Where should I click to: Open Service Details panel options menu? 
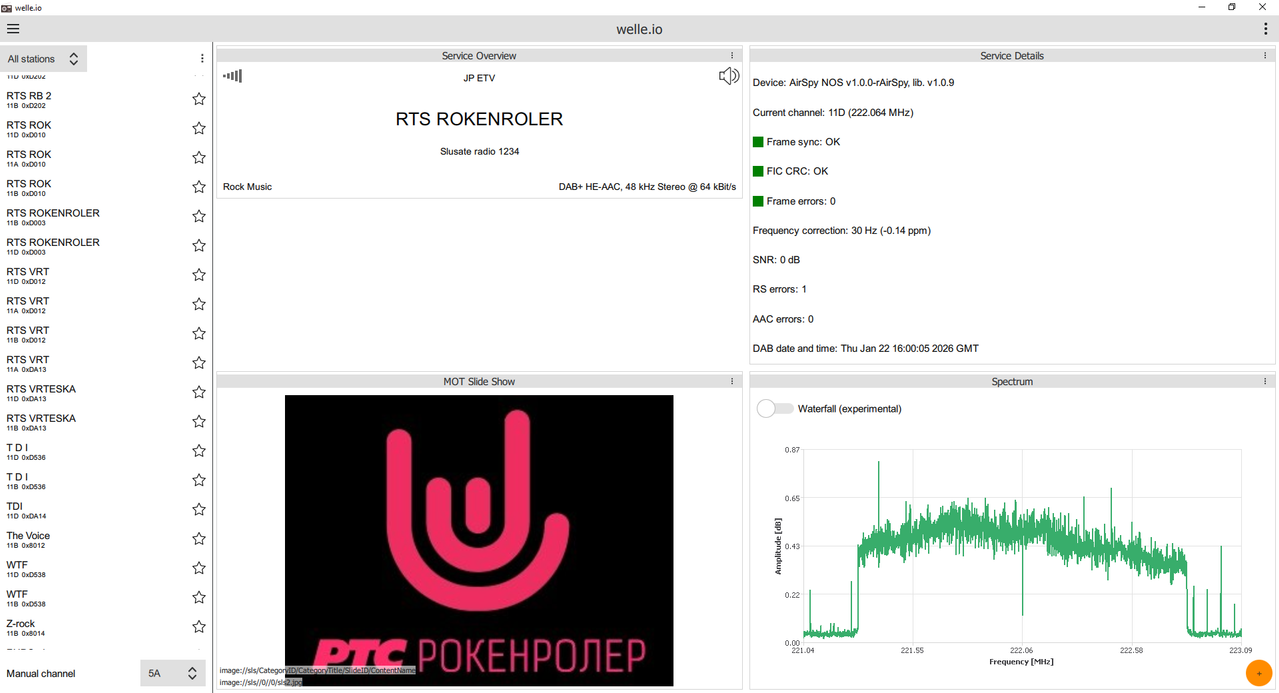coord(1265,56)
